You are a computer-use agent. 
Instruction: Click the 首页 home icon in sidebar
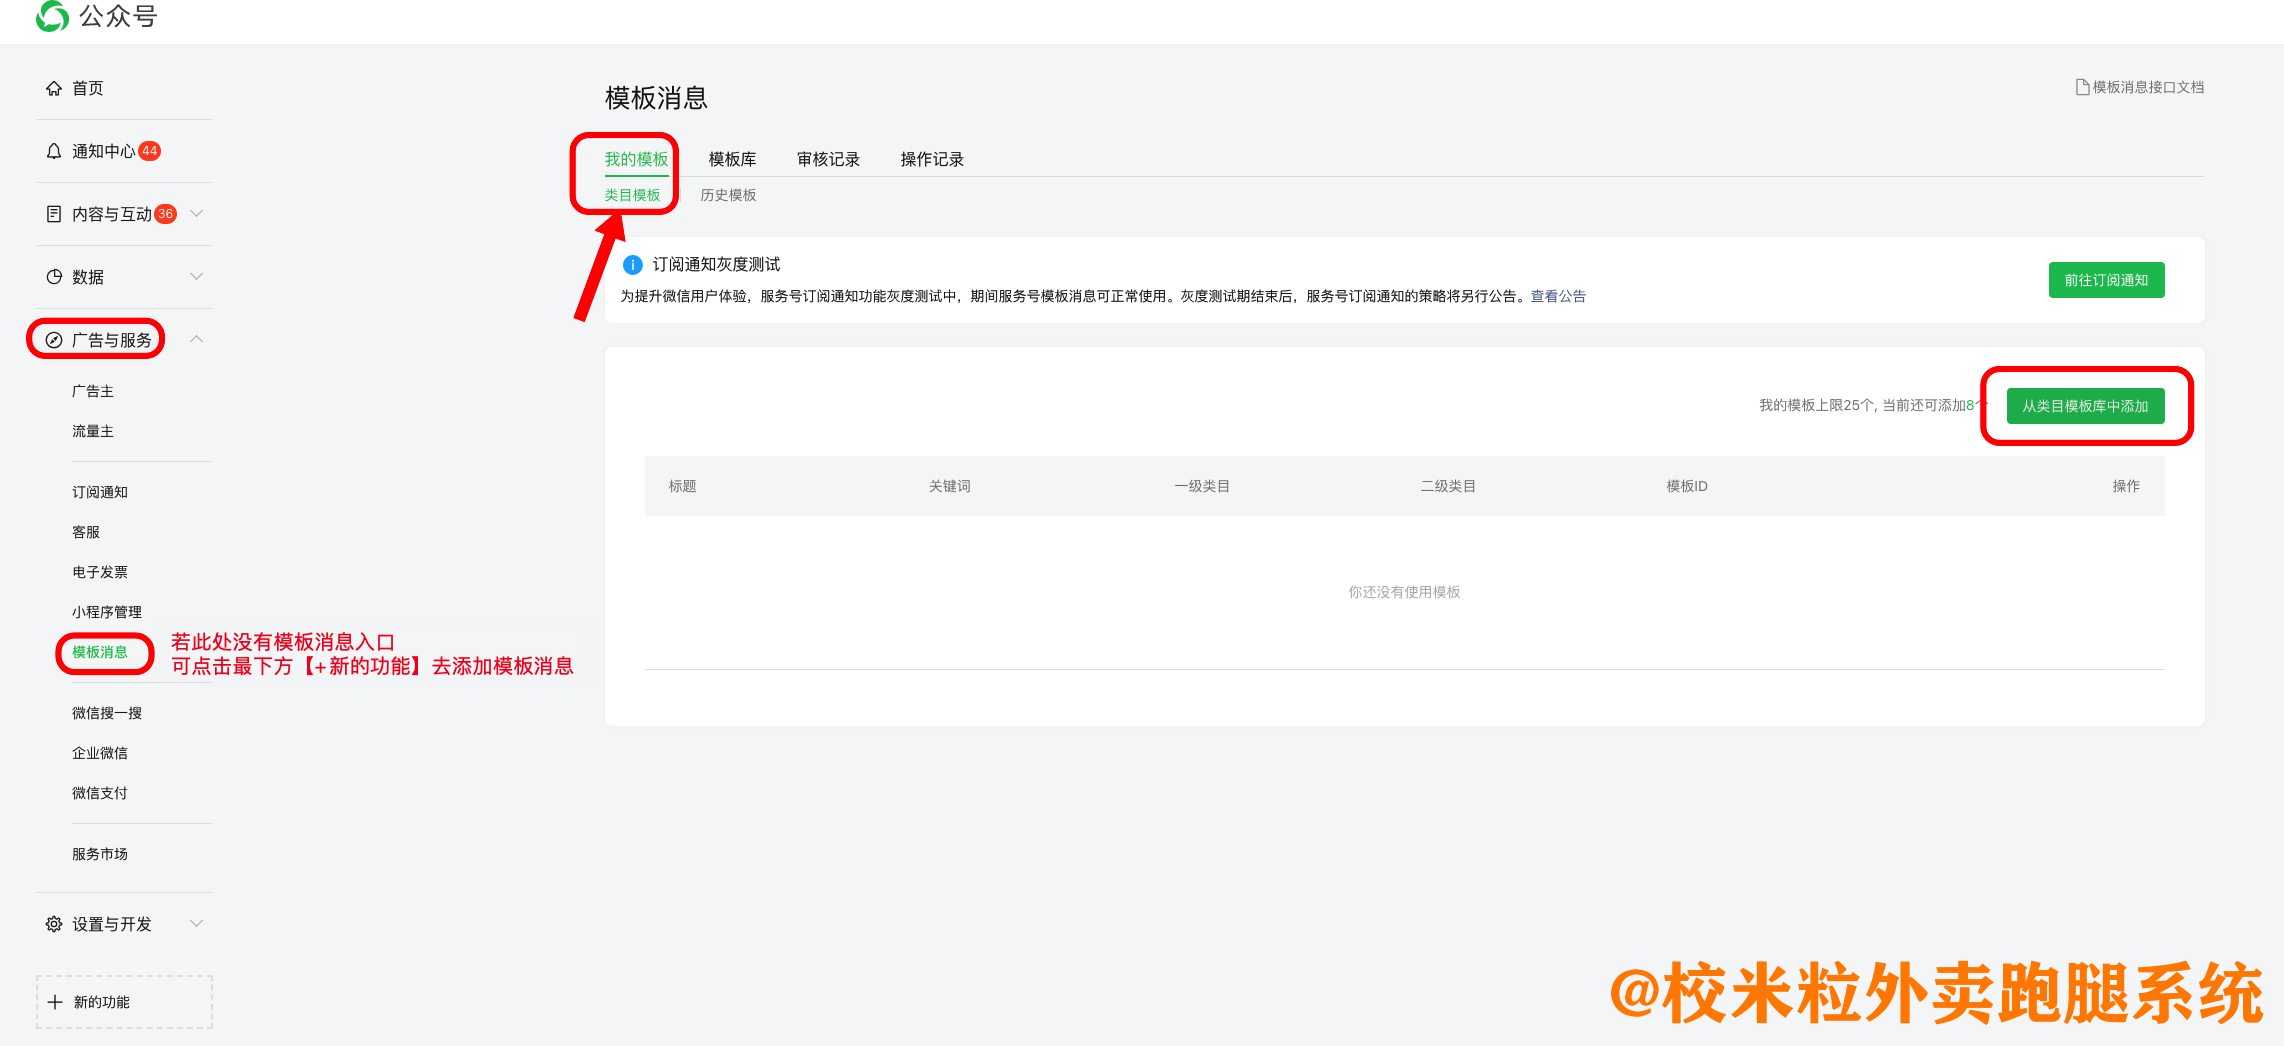[55, 87]
